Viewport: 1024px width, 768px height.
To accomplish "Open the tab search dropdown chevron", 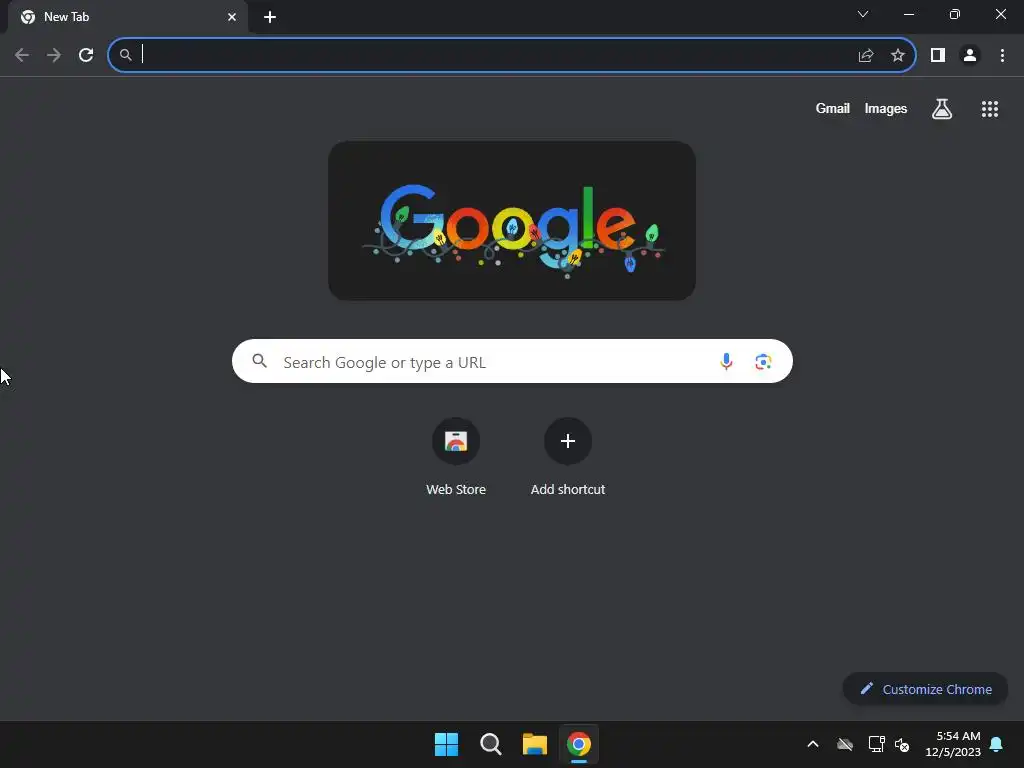I will (x=863, y=14).
